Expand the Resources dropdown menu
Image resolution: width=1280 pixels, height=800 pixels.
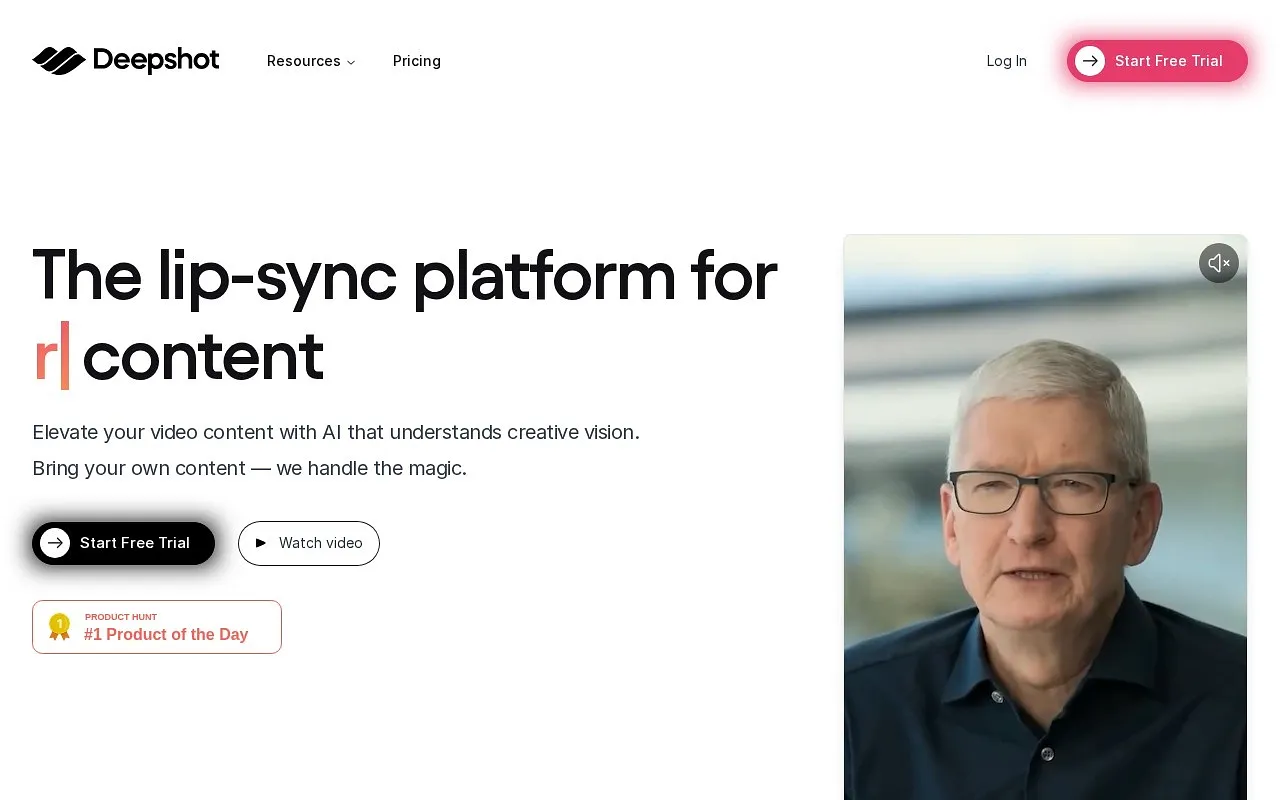311,61
